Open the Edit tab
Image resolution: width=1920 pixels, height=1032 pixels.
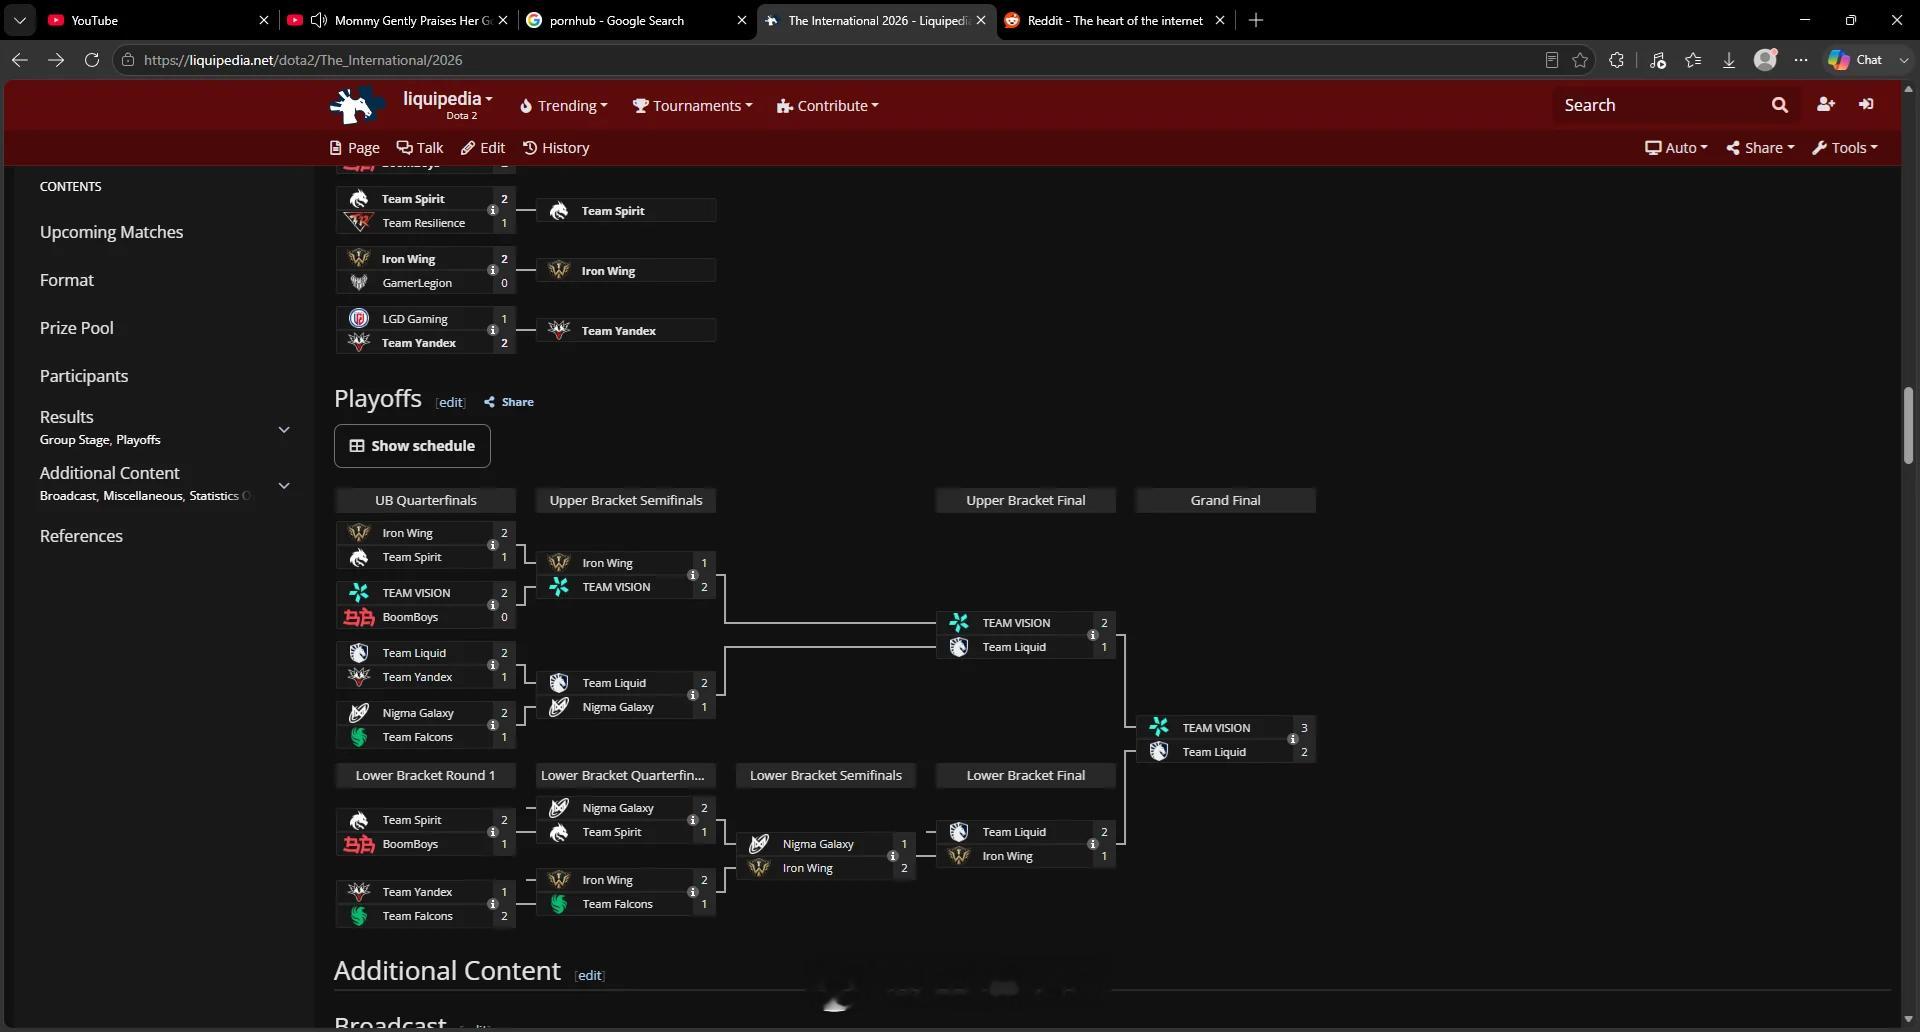pyautogui.click(x=483, y=148)
